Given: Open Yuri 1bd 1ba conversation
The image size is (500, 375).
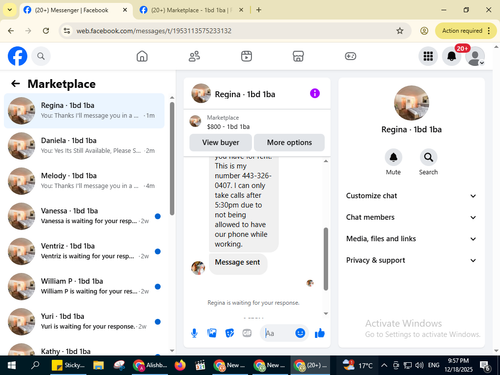Looking at the screenshot, I should tap(84, 322).
